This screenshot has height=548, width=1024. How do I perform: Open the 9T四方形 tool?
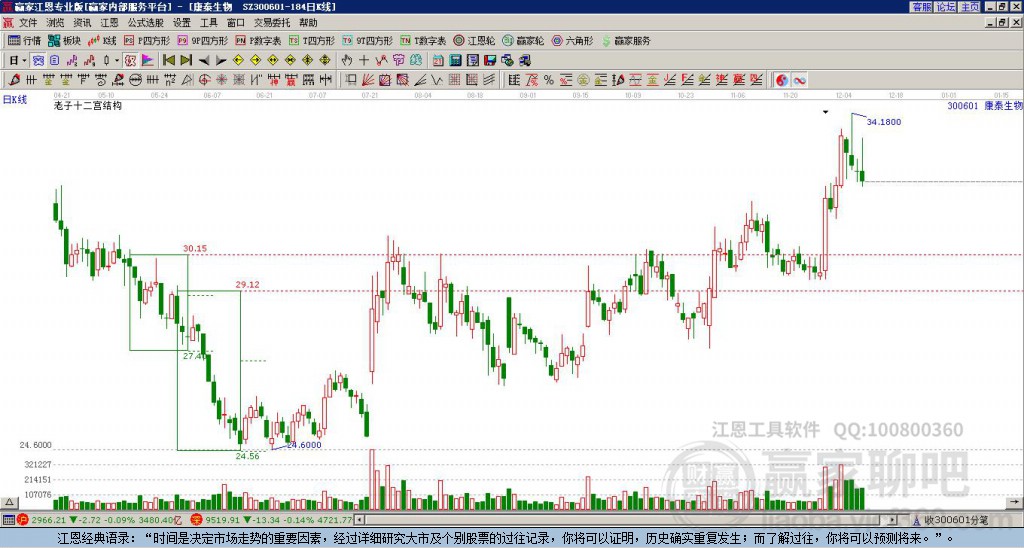(367, 40)
